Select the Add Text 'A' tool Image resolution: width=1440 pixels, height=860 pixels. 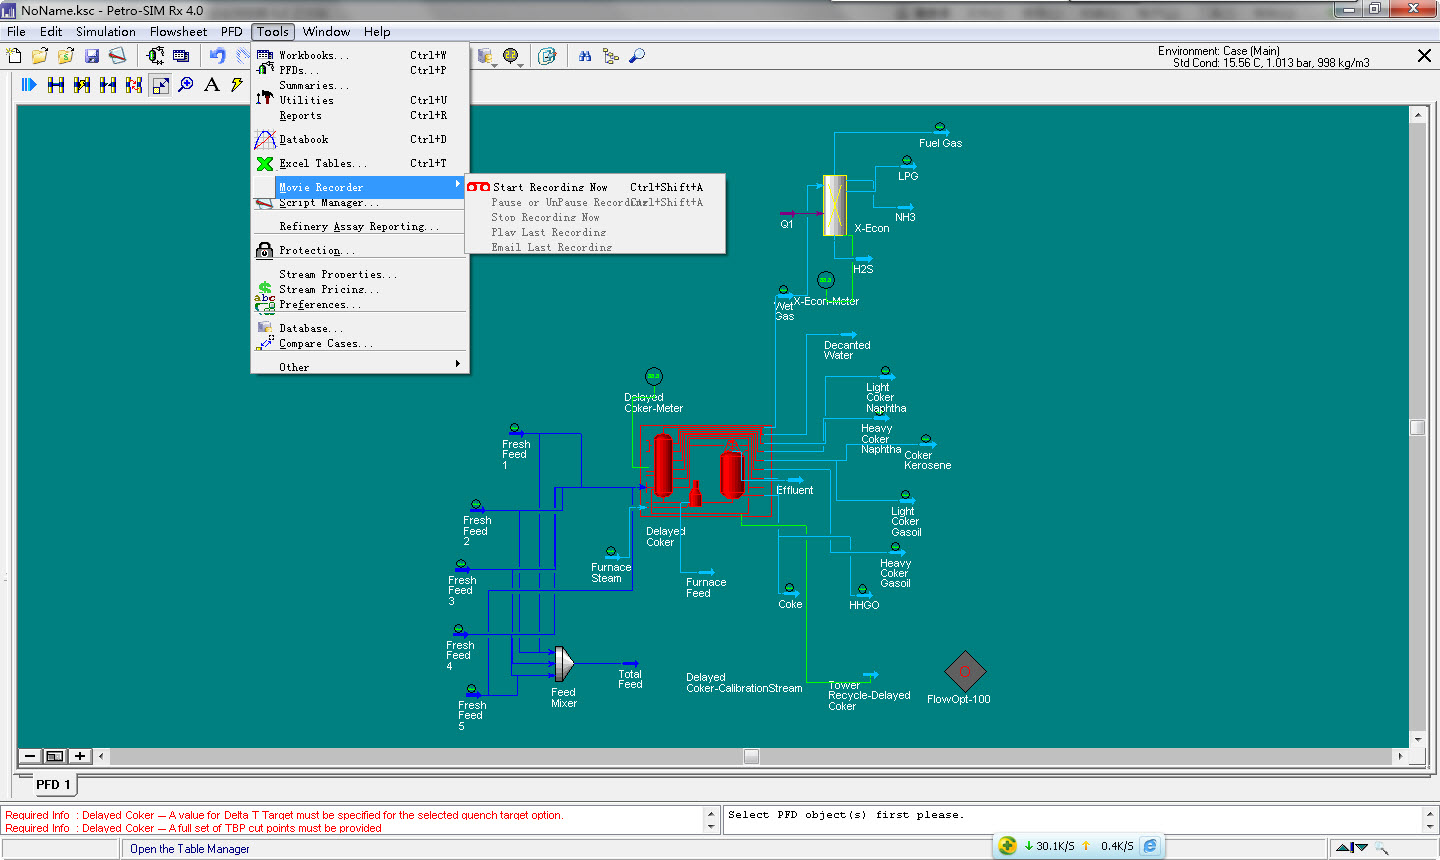pos(212,85)
